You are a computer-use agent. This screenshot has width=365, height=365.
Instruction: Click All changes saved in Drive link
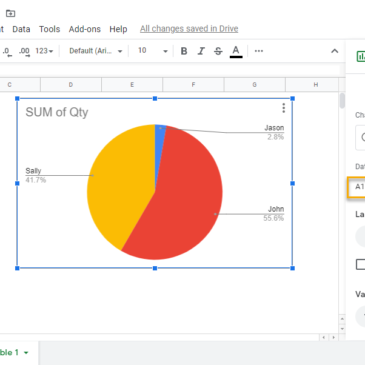(189, 29)
